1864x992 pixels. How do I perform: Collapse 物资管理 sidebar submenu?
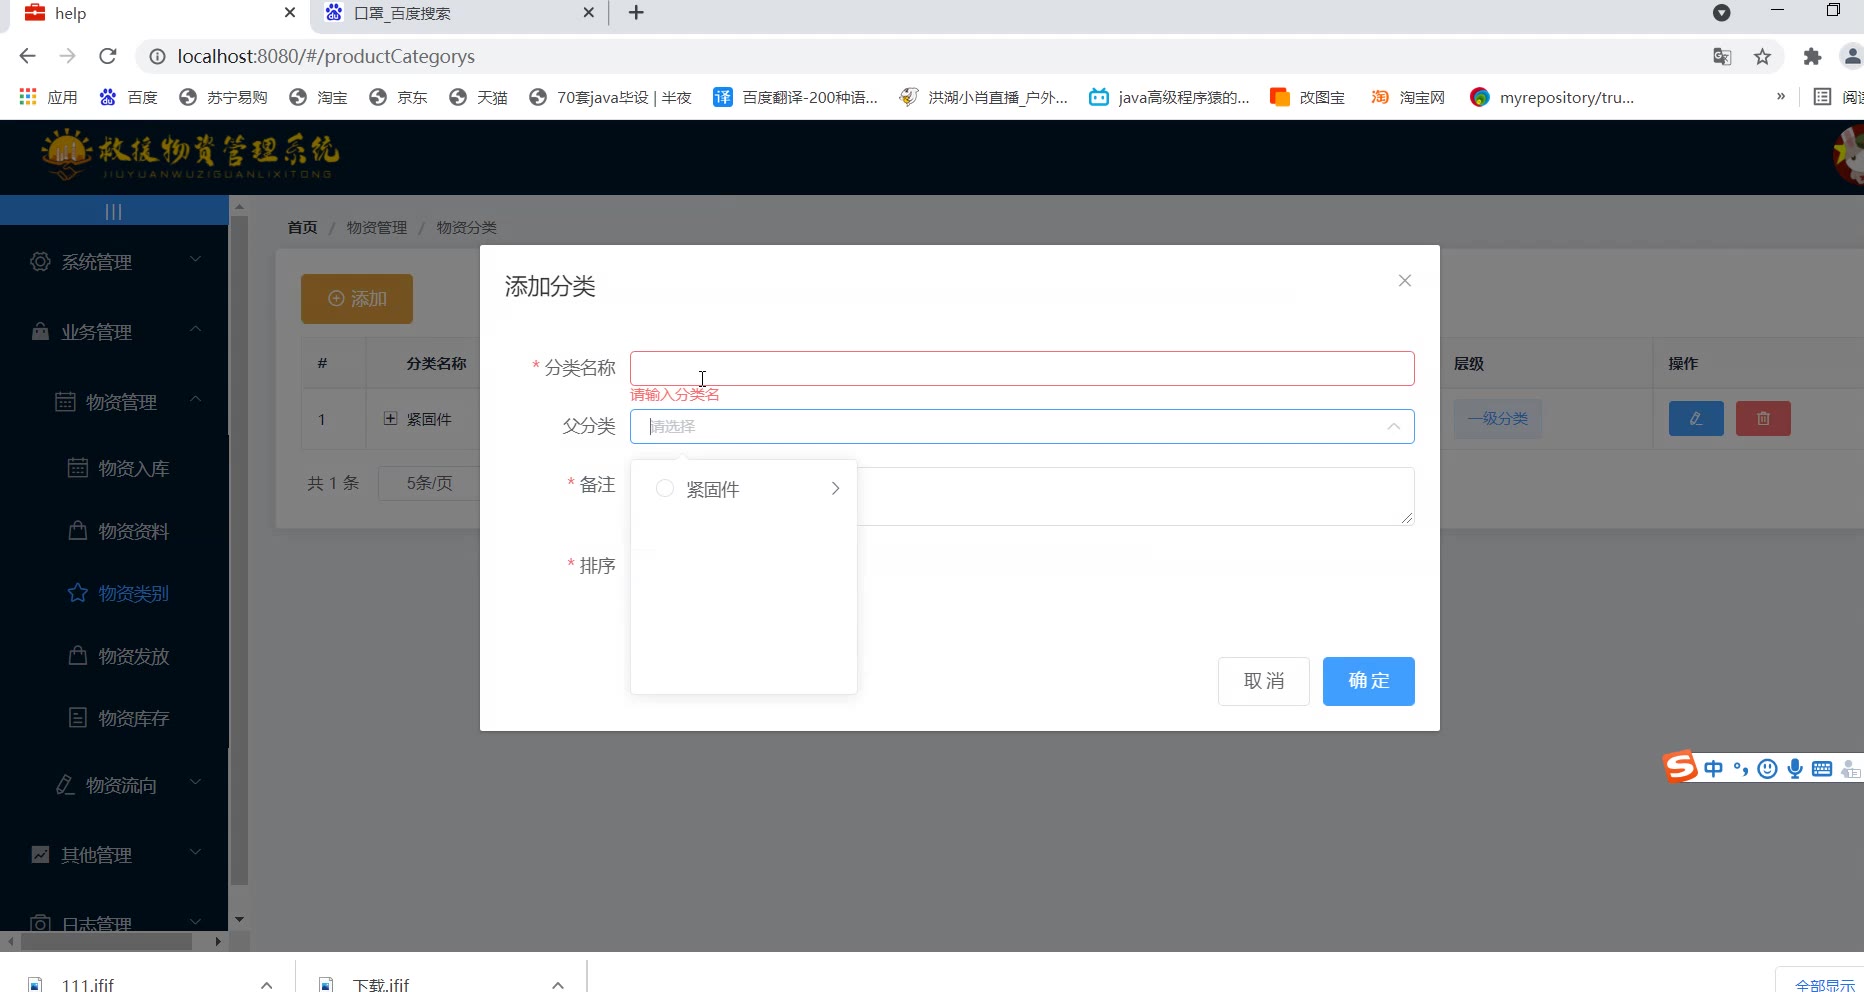coord(114,402)
